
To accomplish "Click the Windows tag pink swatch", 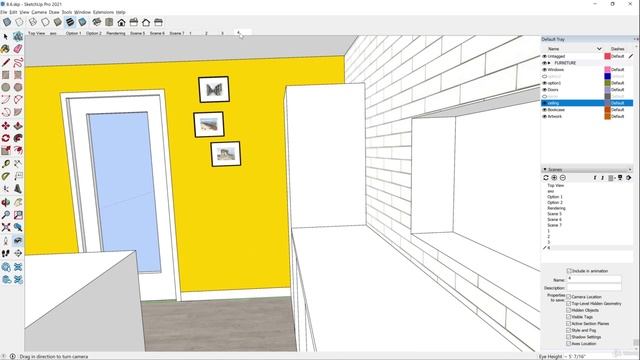I will 608,70.
